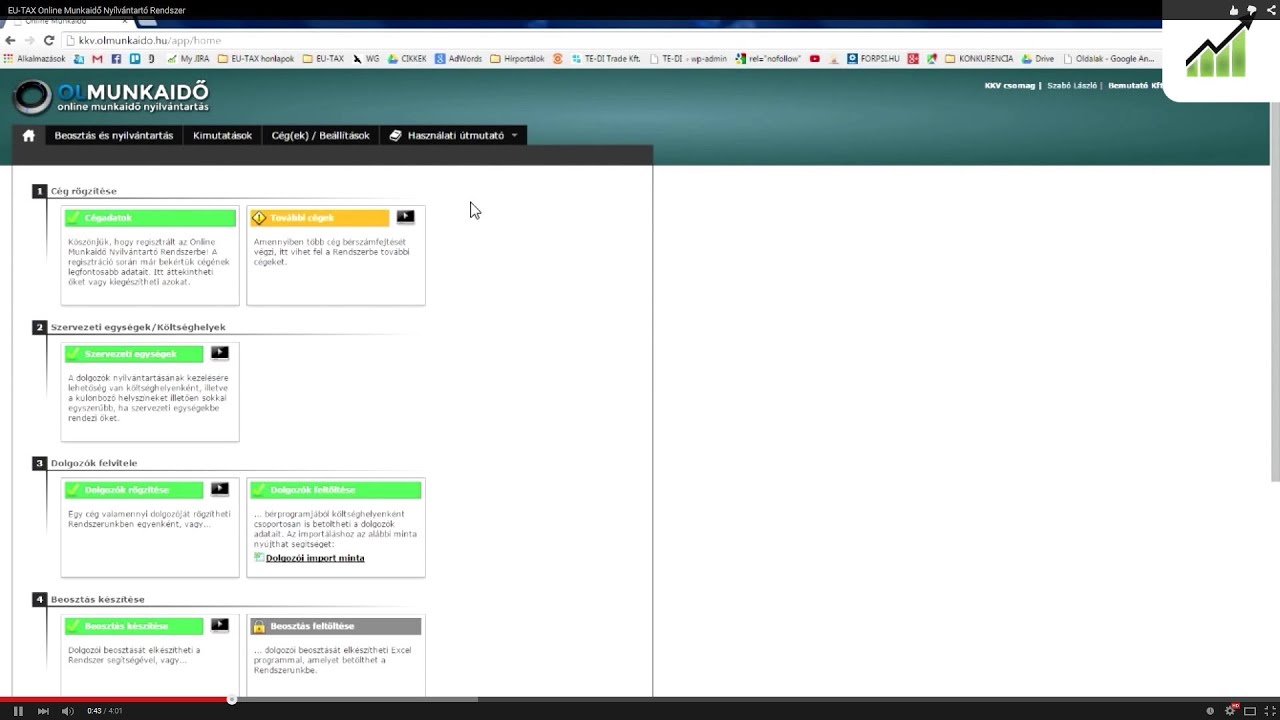Viewport: 1280px width, 720px height.
Task: Open the EU-TAX honlapok bookmark folder
Action: (256, 59)
